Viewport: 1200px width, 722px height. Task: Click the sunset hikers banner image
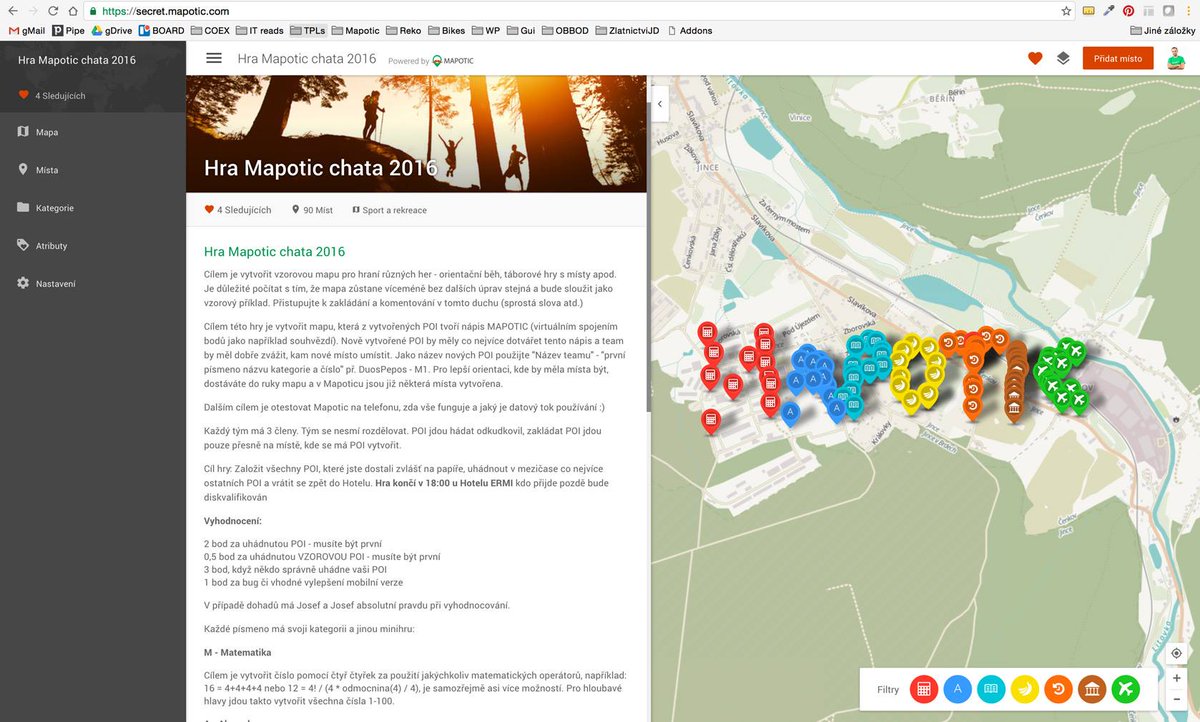[416, 134]
